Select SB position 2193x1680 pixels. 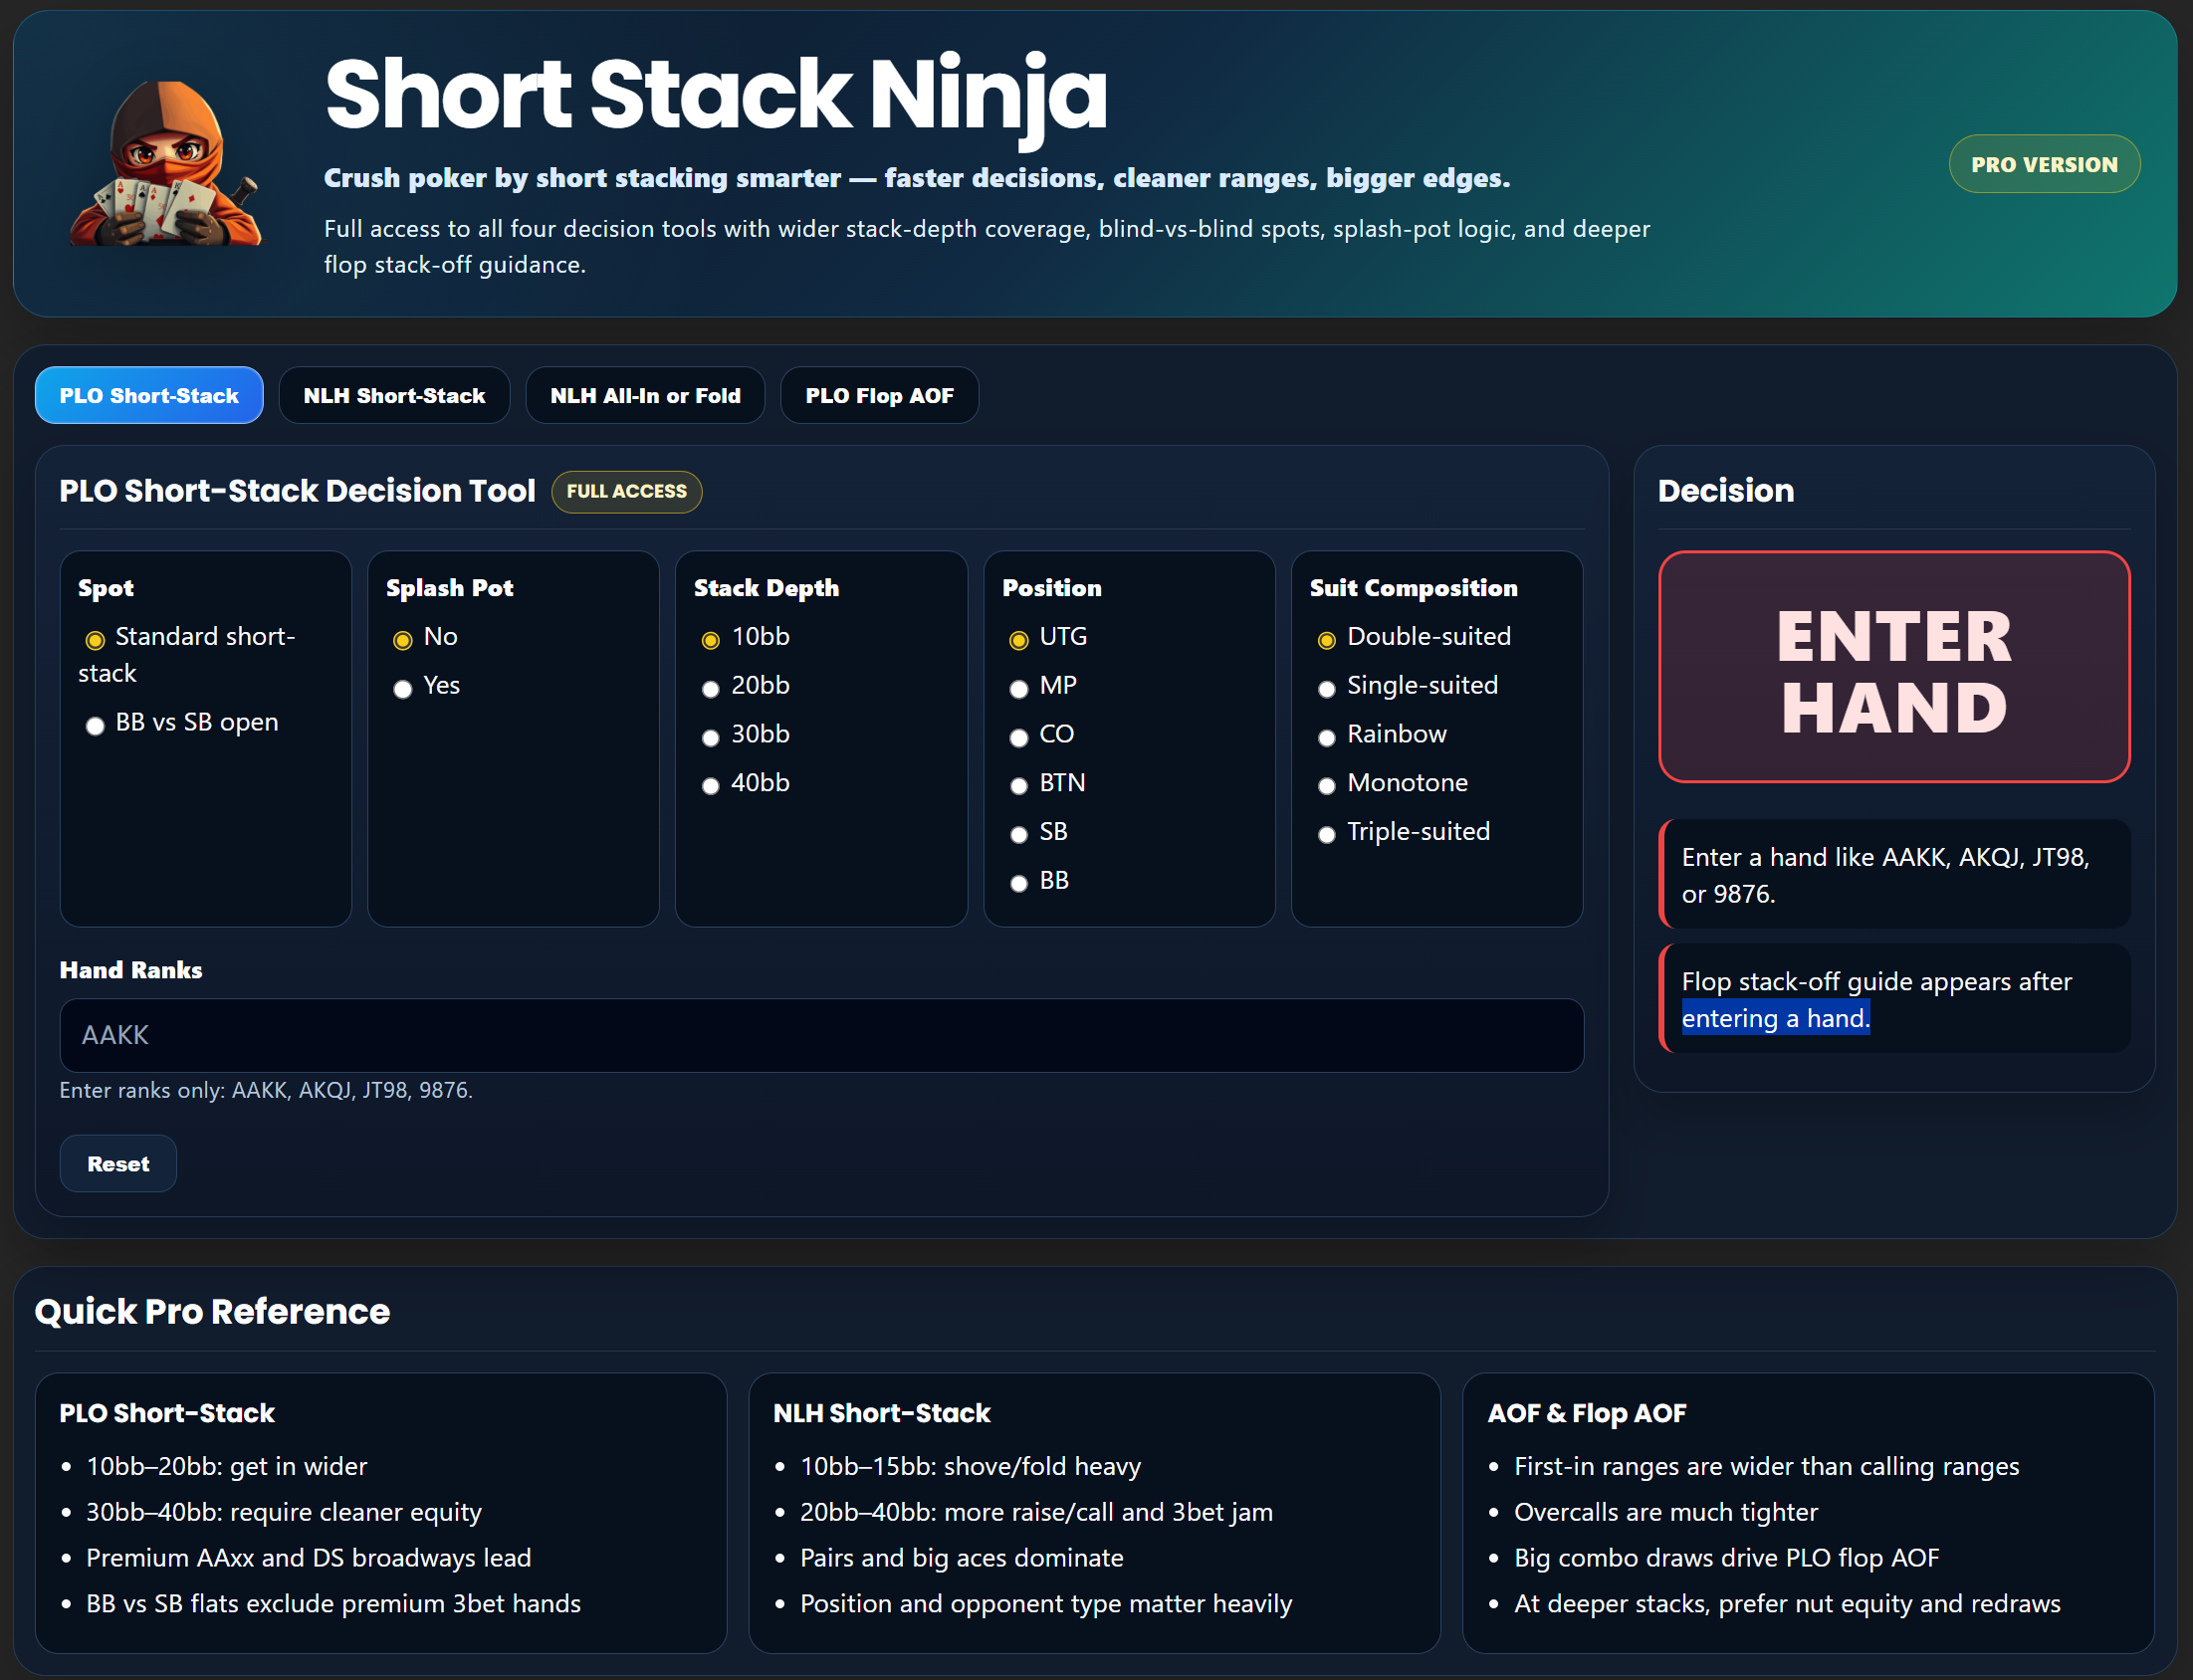click(x=1019, y=835)
